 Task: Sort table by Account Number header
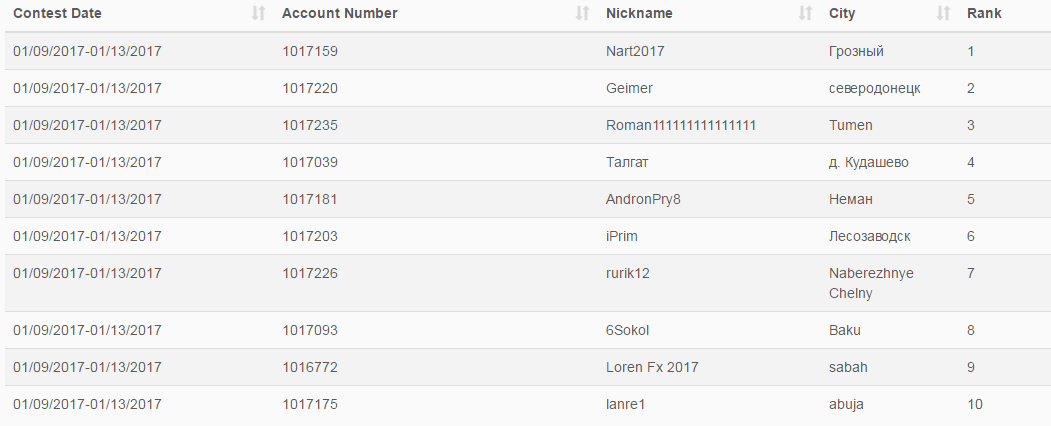coord(339,14)
